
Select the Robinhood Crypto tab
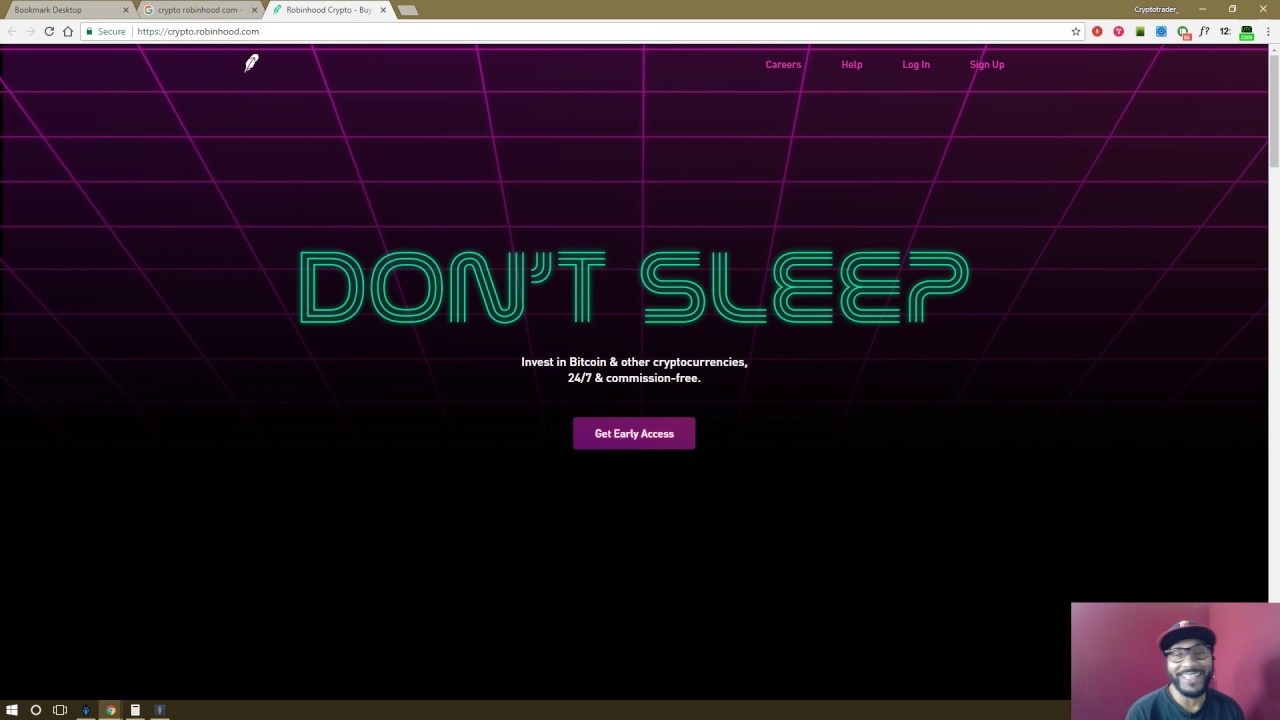[328, 10]
